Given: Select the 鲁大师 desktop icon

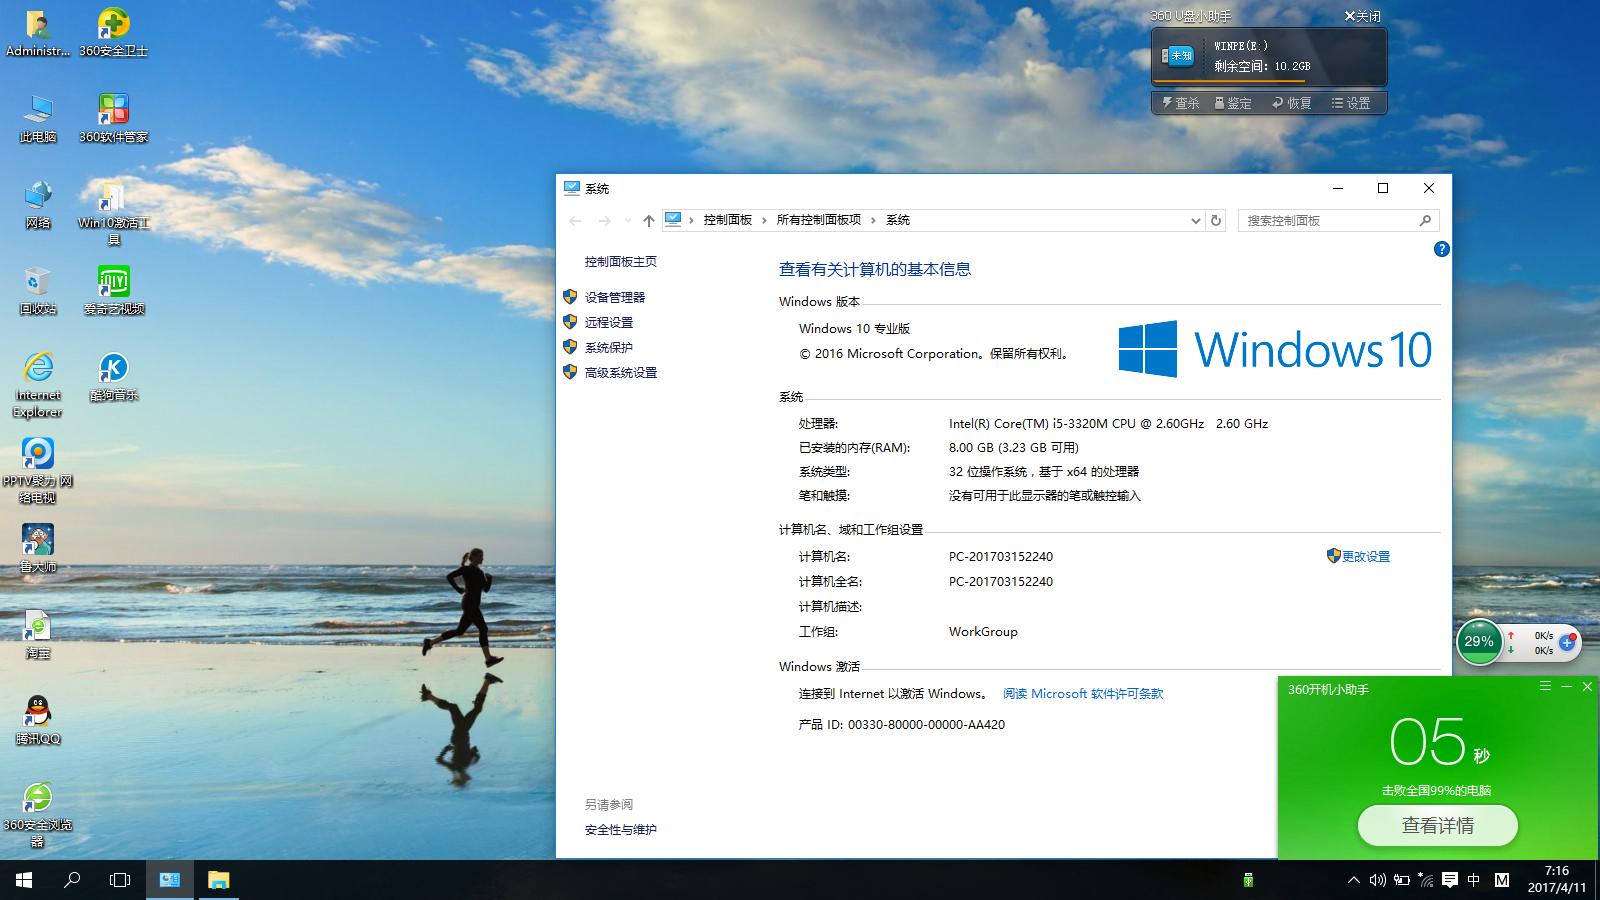Looking at the screenshot, I should [x=38, y=548].
